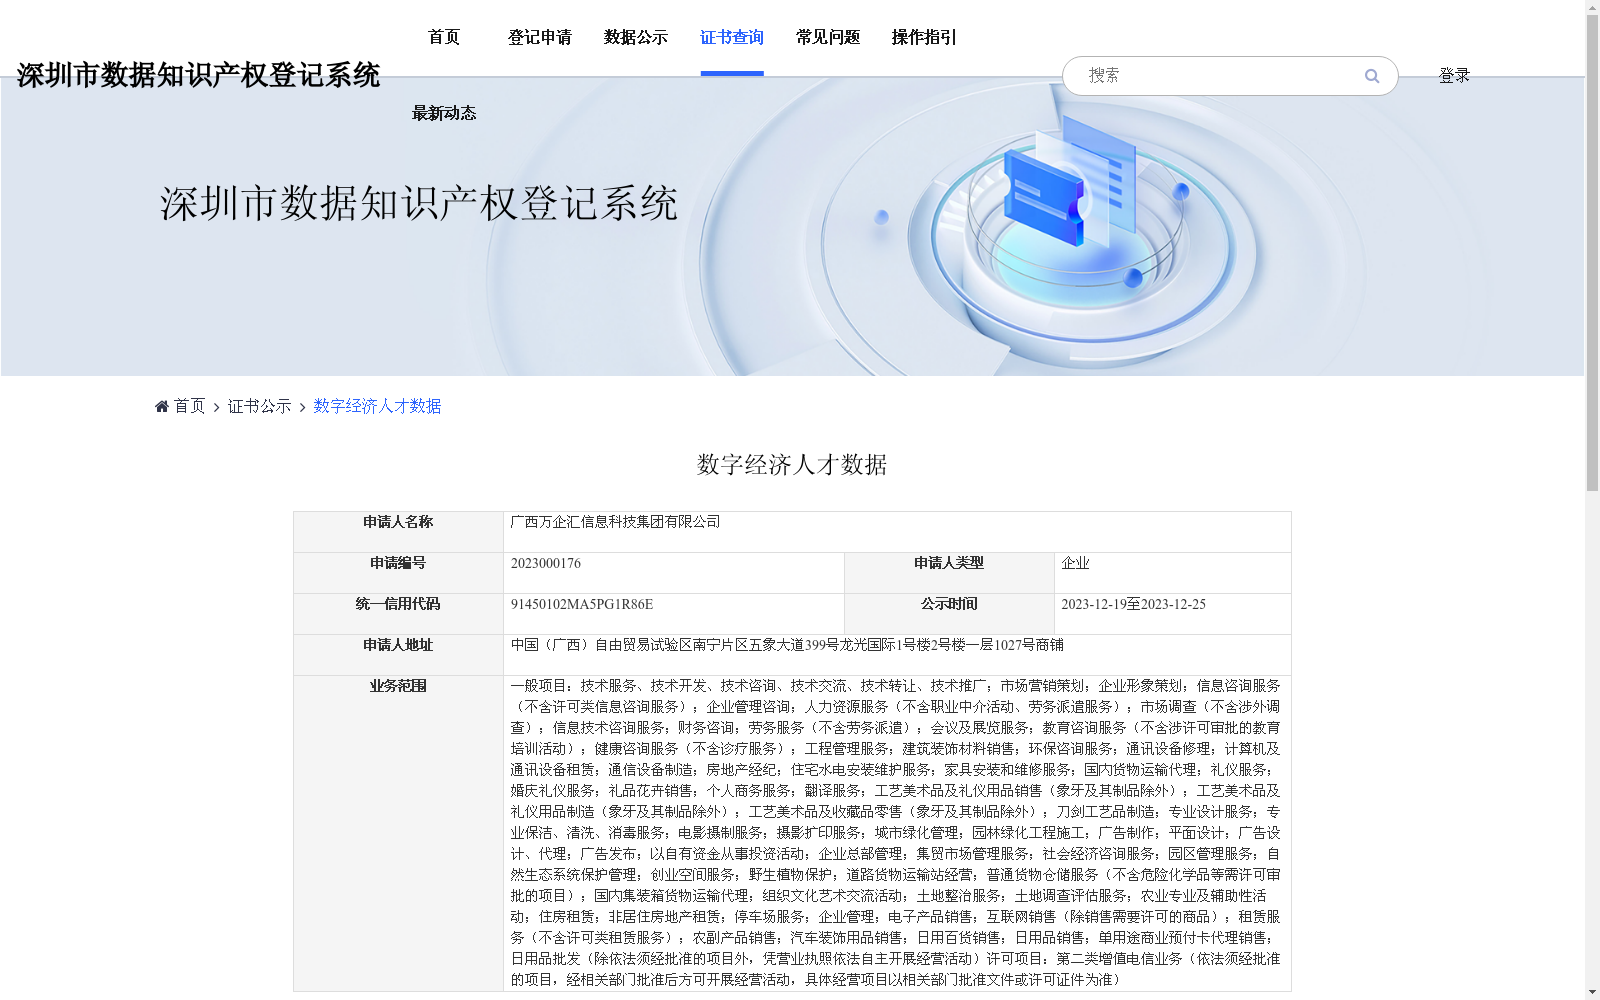
Task: Open 登记申请 navigation item
Action: [x=540, y=38]
